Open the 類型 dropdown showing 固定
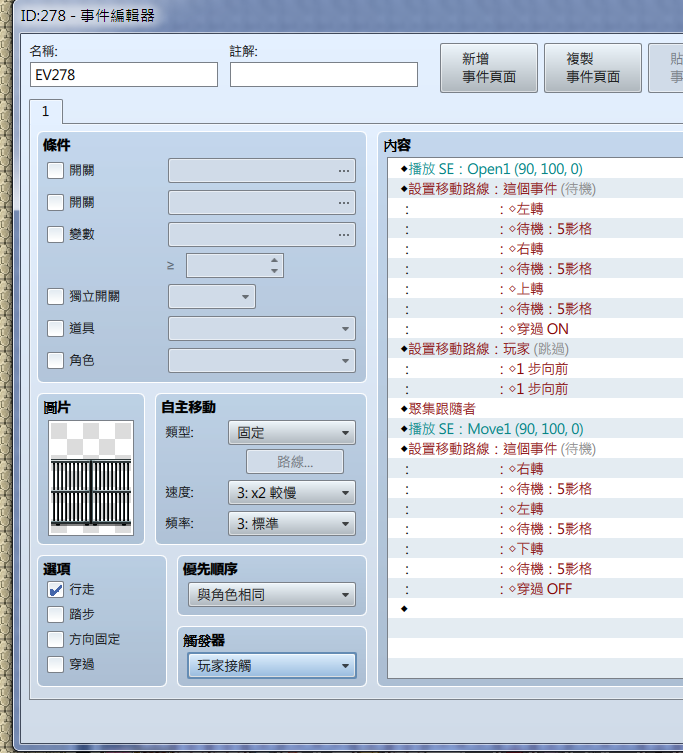 pos(292,433)
